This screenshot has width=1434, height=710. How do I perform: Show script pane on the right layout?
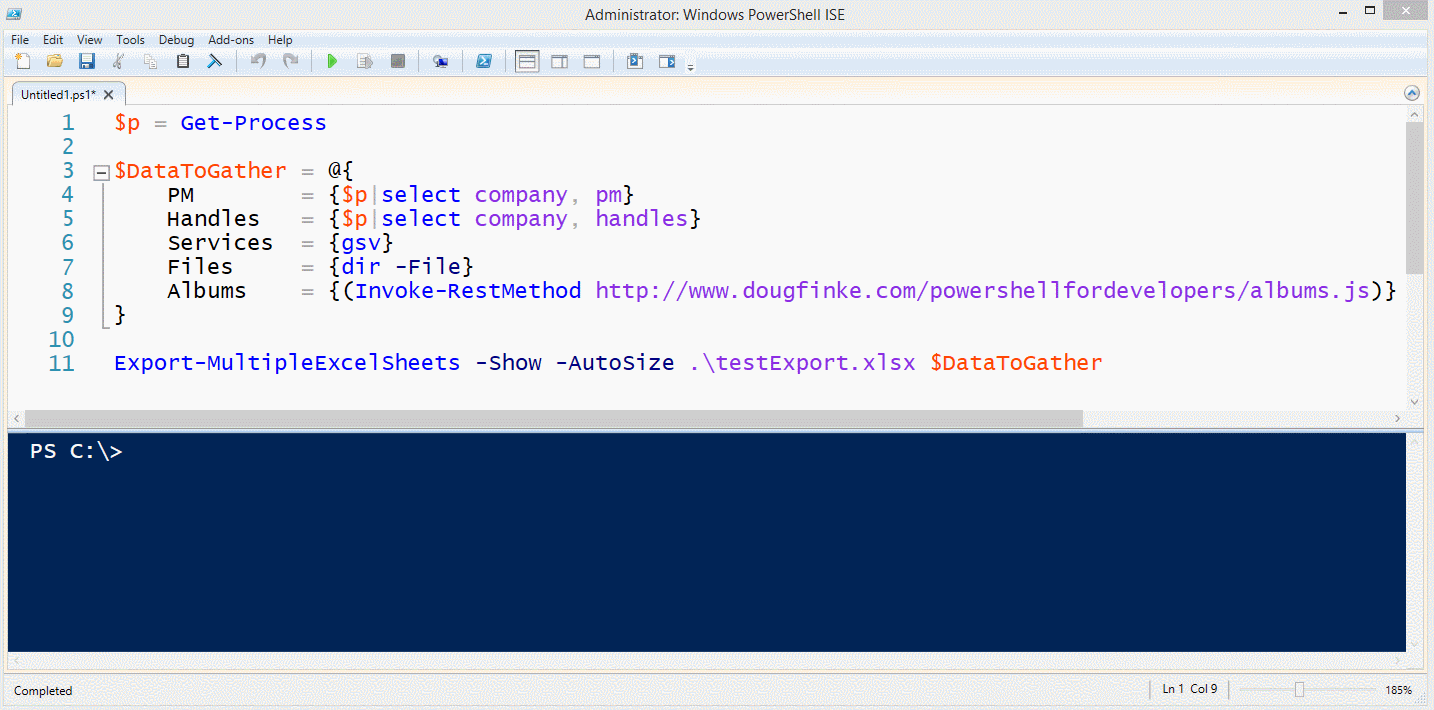tap(559, 62)
